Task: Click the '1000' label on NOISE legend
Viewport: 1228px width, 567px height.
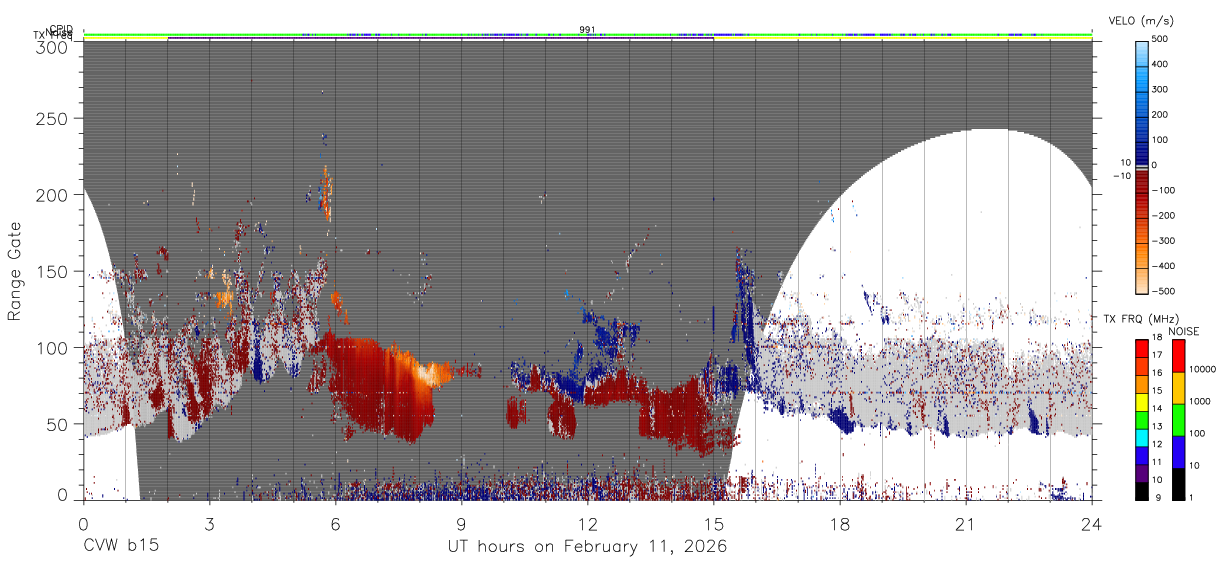Action: point(1200,401)
